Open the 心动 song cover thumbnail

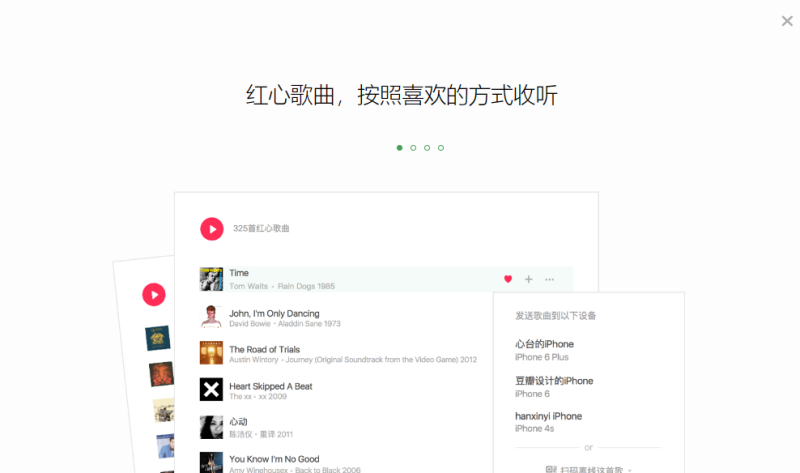click(211, 427)
